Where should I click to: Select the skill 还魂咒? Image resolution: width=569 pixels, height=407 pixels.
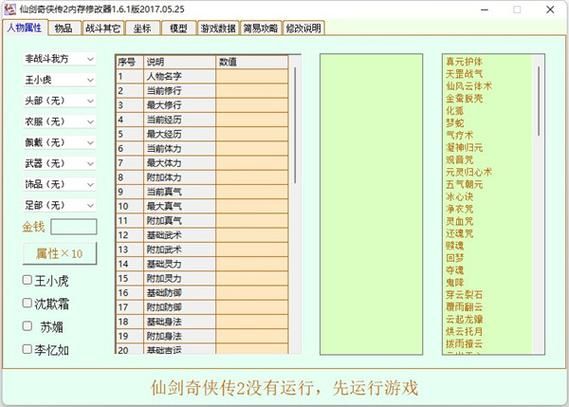pyautogui.click(x=459, y=233)
